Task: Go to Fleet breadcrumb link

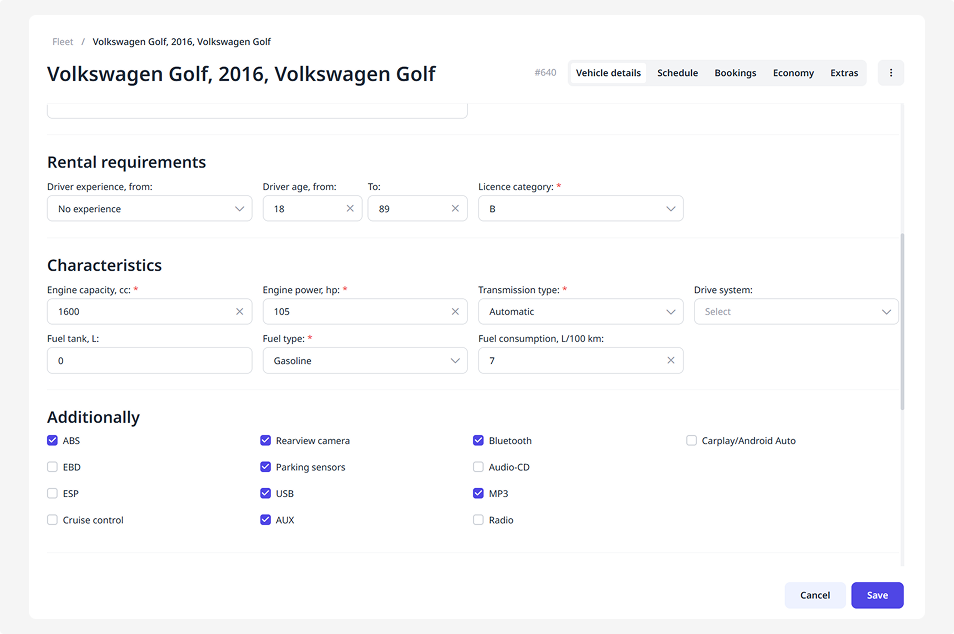Action: tap(63, 42)
